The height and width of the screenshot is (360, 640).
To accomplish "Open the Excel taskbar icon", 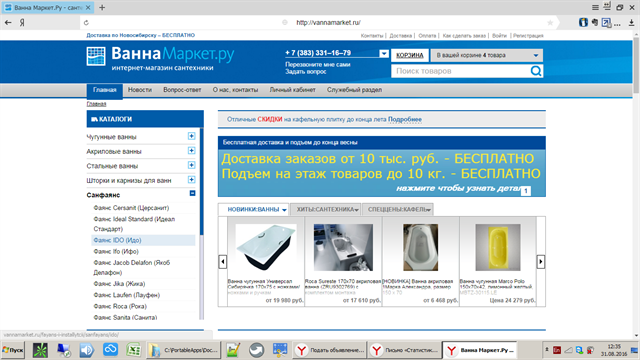I will pyautogui.click(x=133, y=350).
